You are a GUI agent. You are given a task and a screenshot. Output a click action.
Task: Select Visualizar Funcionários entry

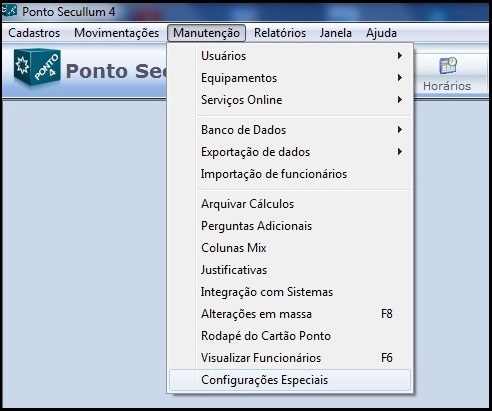[x=290, y=358]
